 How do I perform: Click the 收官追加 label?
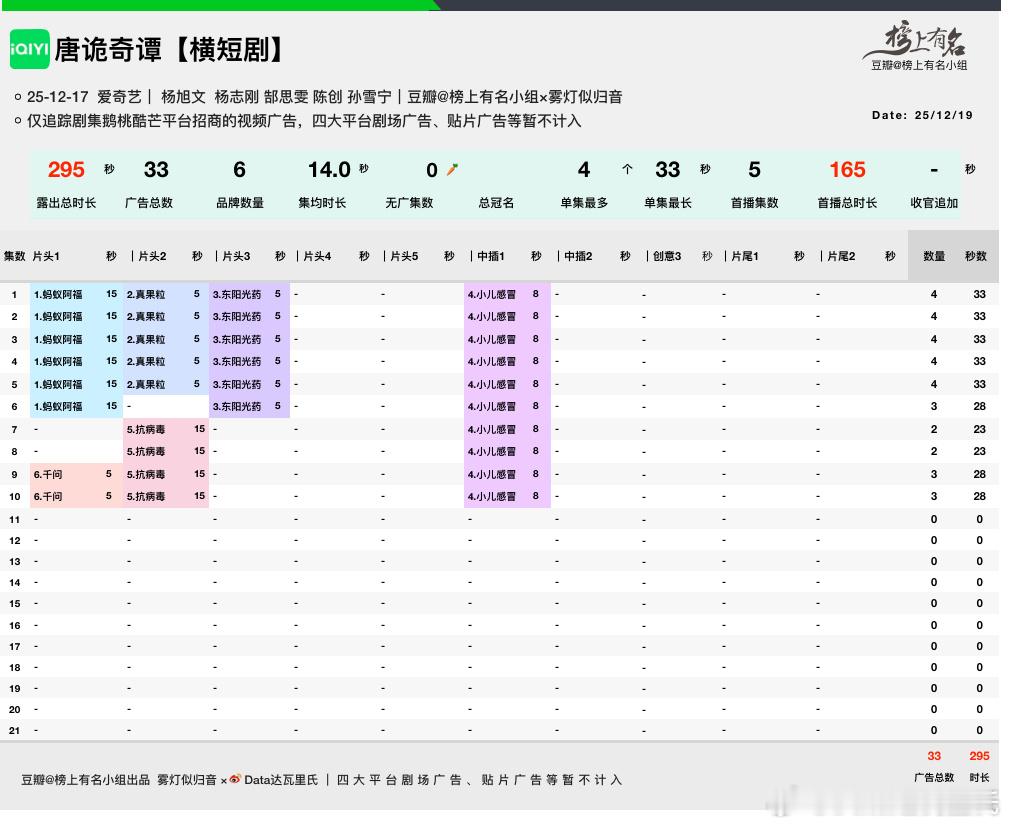(x=934, y=203)
